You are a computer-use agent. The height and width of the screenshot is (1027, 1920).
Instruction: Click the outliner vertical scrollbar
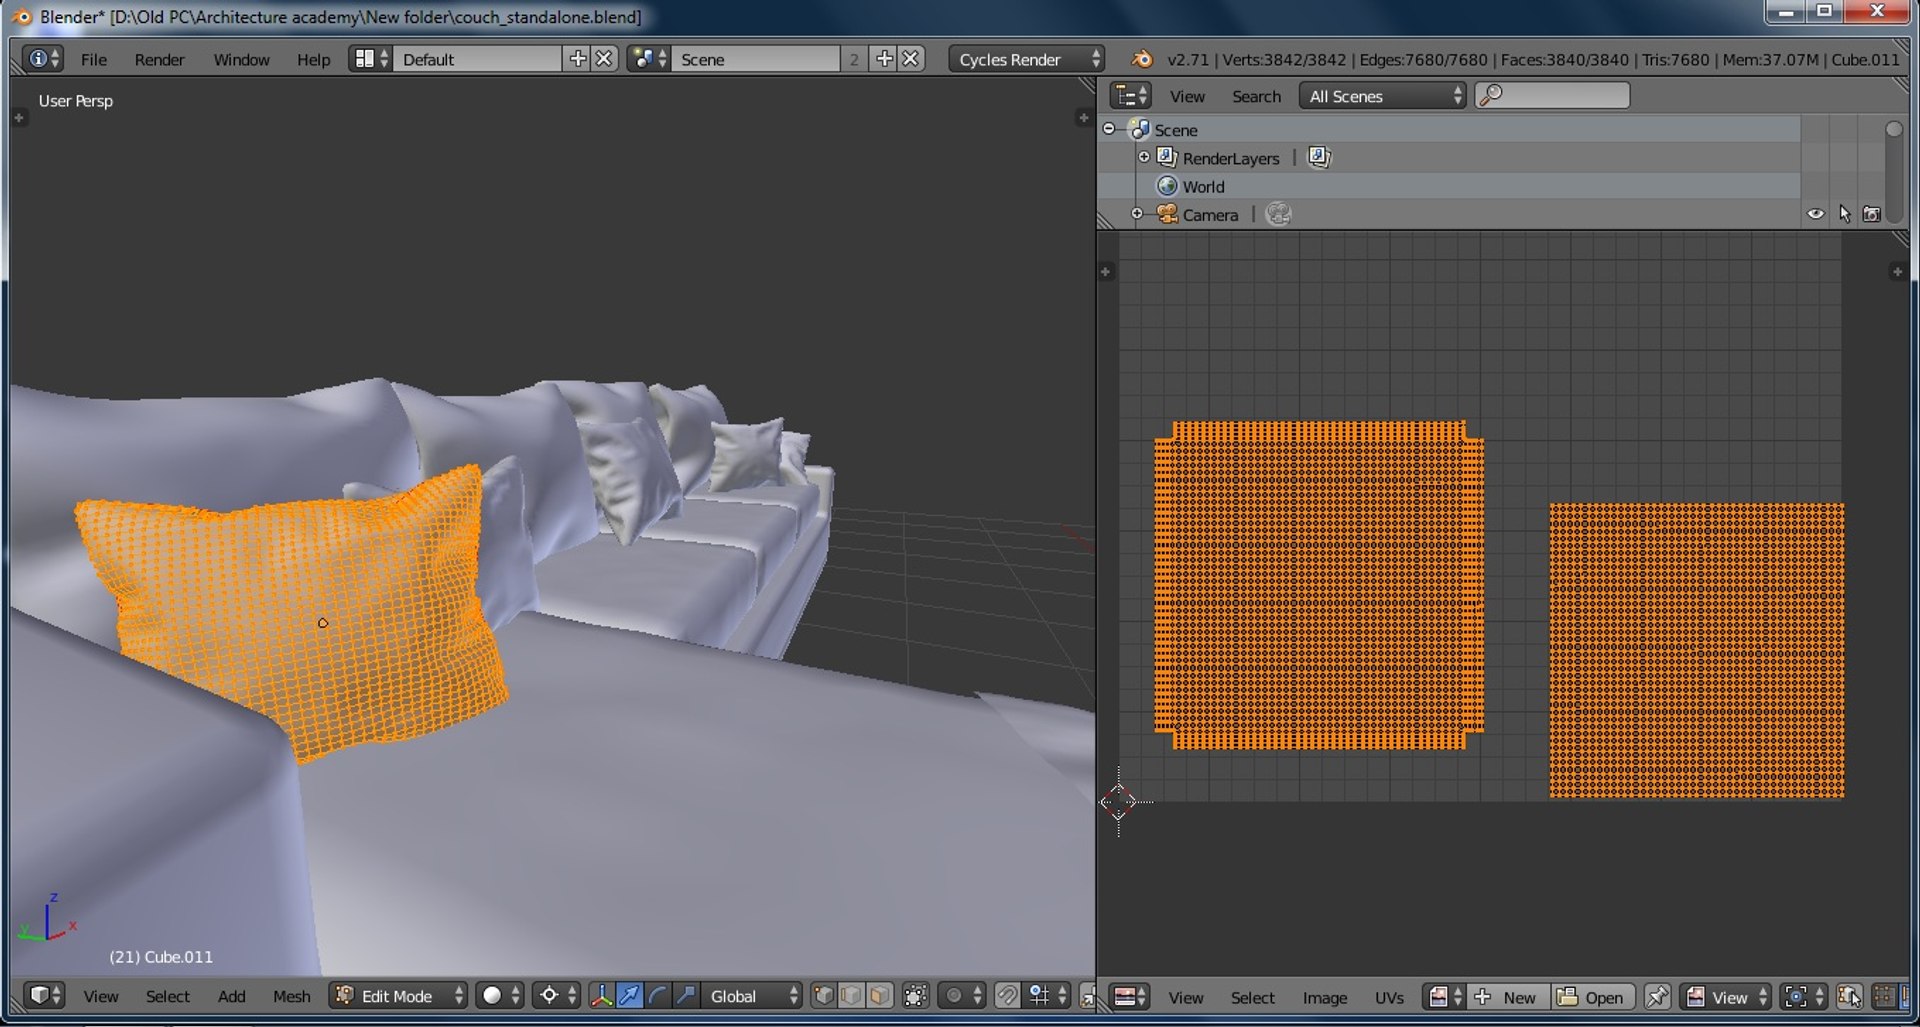click(1893, 170)
